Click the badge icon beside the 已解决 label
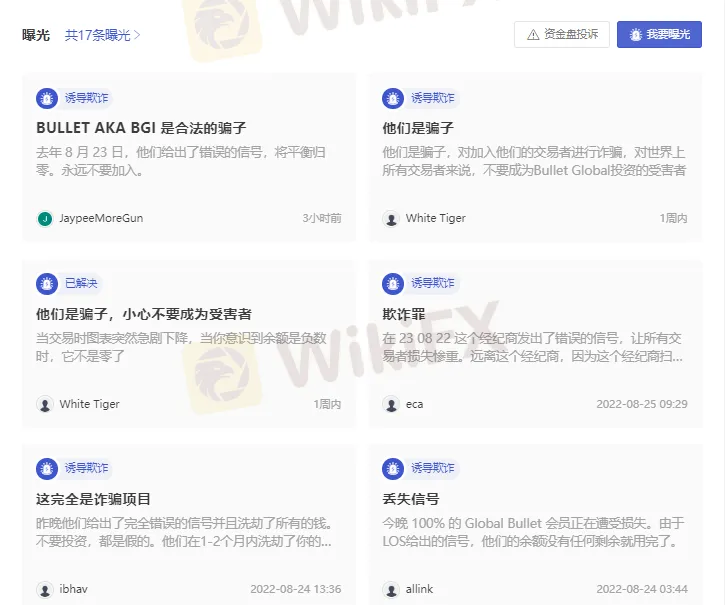This screenshot has width=725, height=605. pos(47,284)
